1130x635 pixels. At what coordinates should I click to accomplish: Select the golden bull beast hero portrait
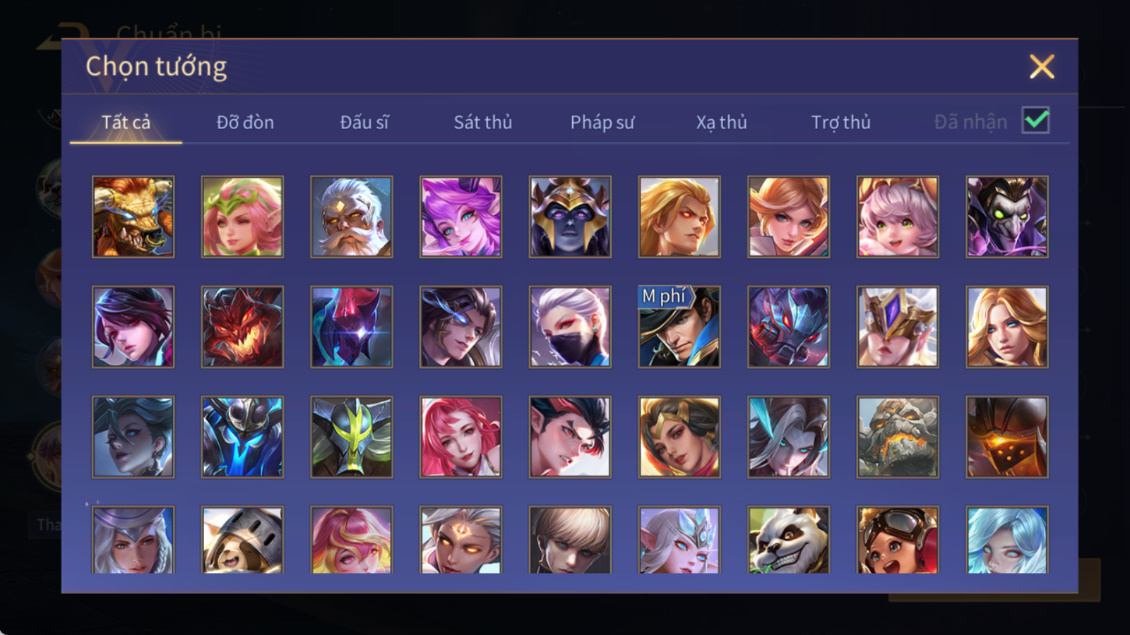(x=133, y=217)
